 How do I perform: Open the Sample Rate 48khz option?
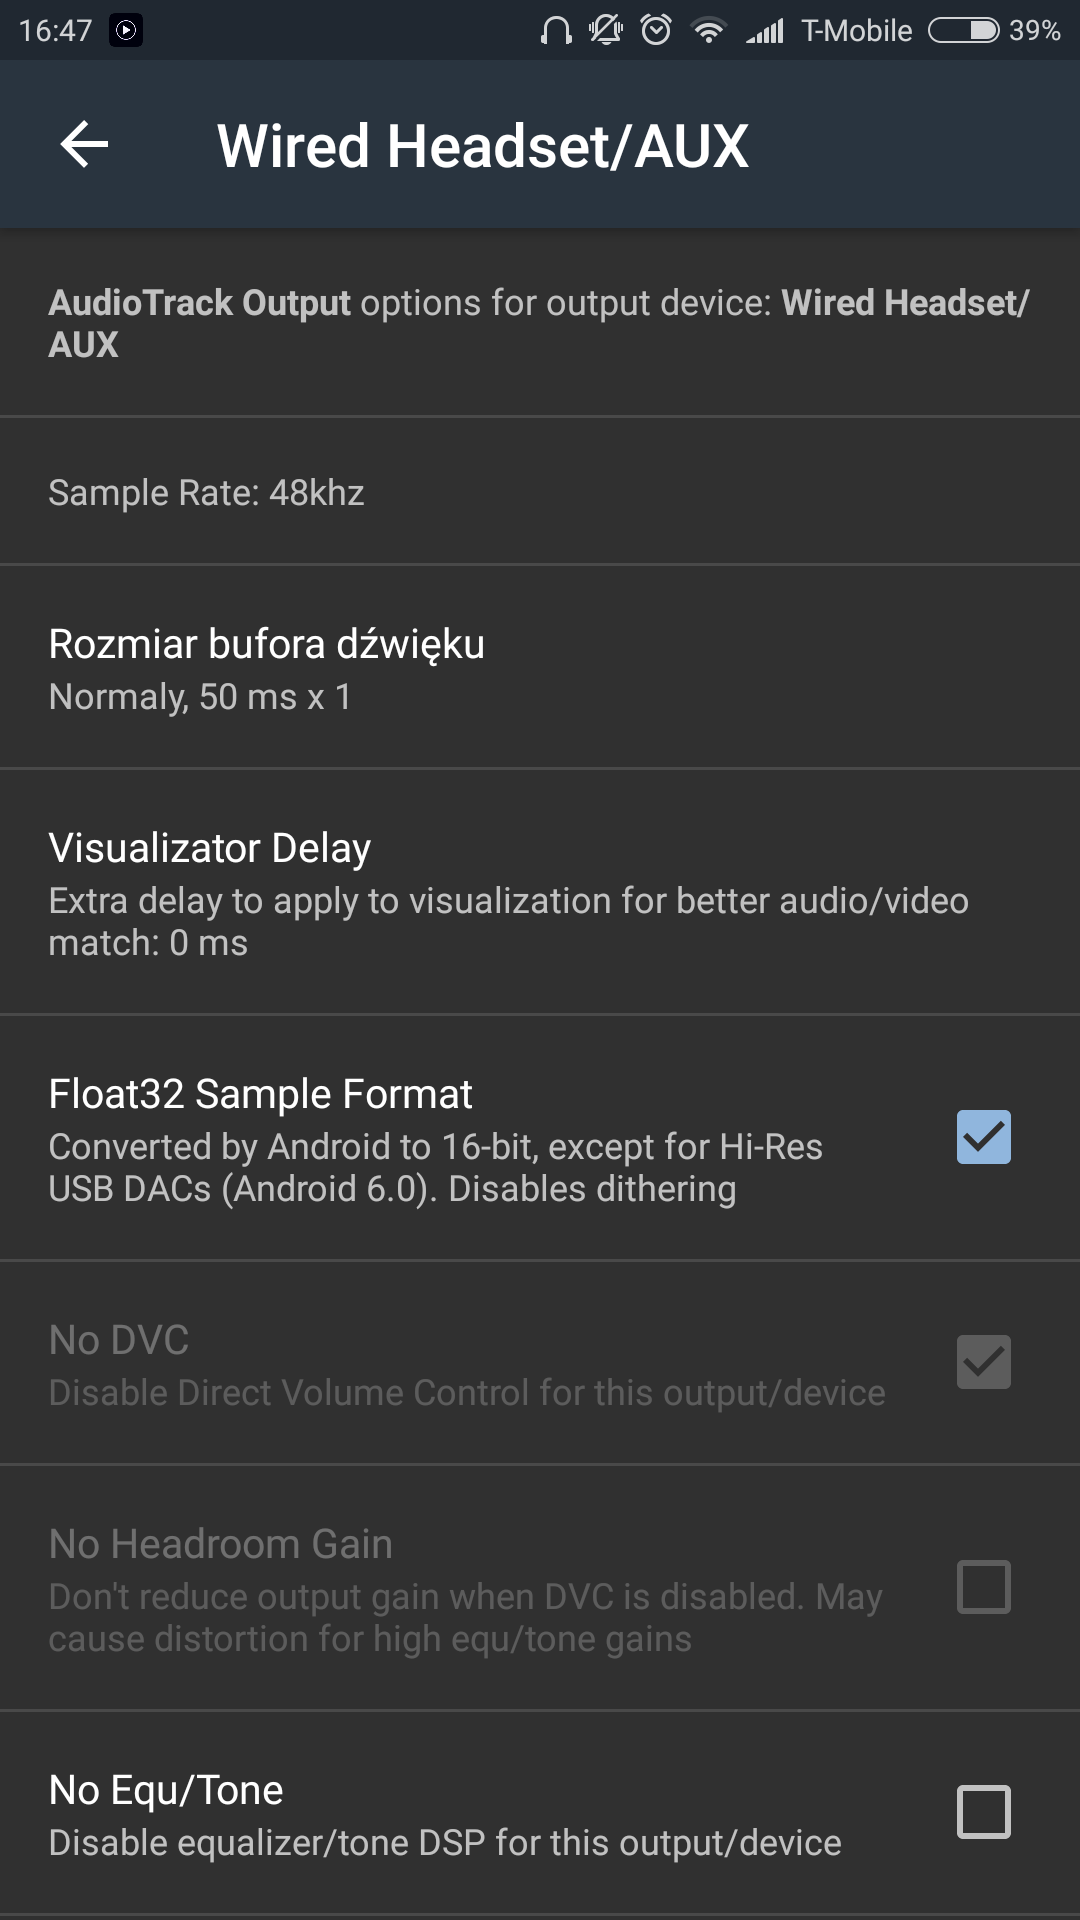click(206, 493)
